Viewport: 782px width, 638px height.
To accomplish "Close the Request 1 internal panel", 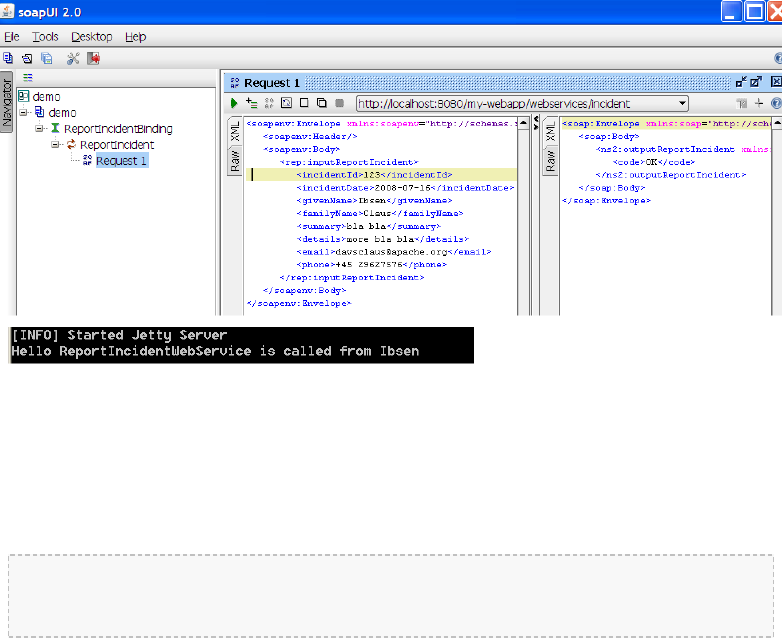I will tap(776, 82).
